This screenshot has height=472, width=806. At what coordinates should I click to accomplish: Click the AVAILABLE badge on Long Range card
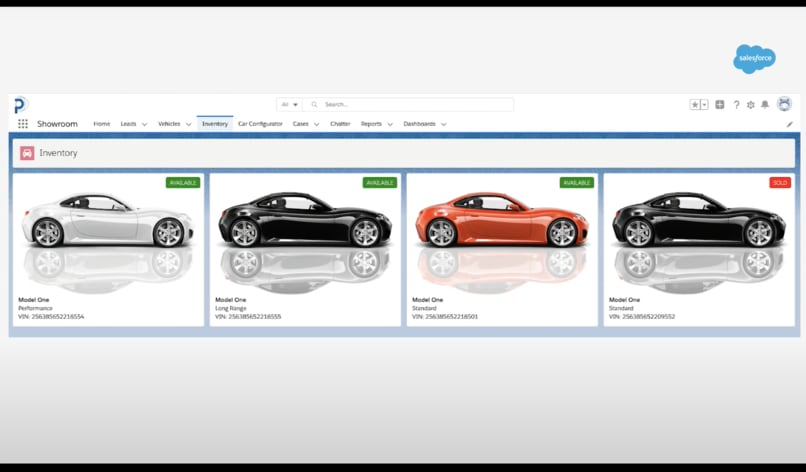(380, 183)
